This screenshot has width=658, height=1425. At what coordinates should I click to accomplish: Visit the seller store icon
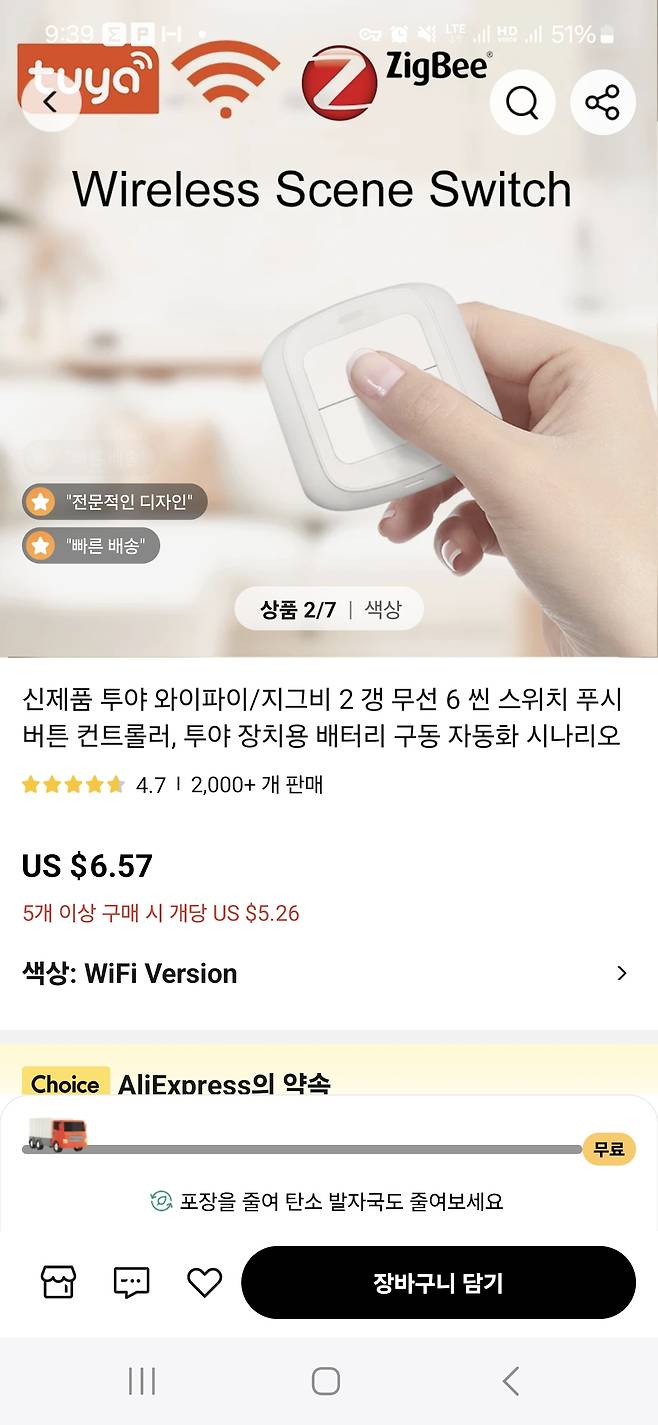tap(58, 1282)
